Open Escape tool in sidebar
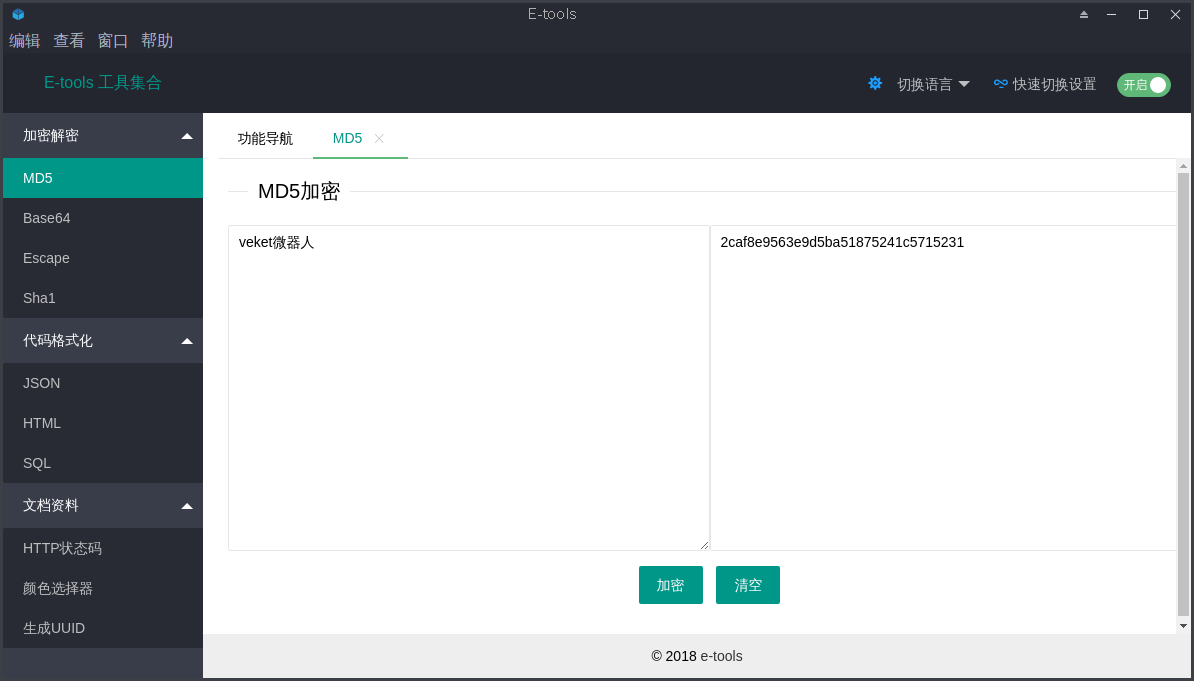Image resolution: width=1194 pixels, height=681 pixels. 103,258
